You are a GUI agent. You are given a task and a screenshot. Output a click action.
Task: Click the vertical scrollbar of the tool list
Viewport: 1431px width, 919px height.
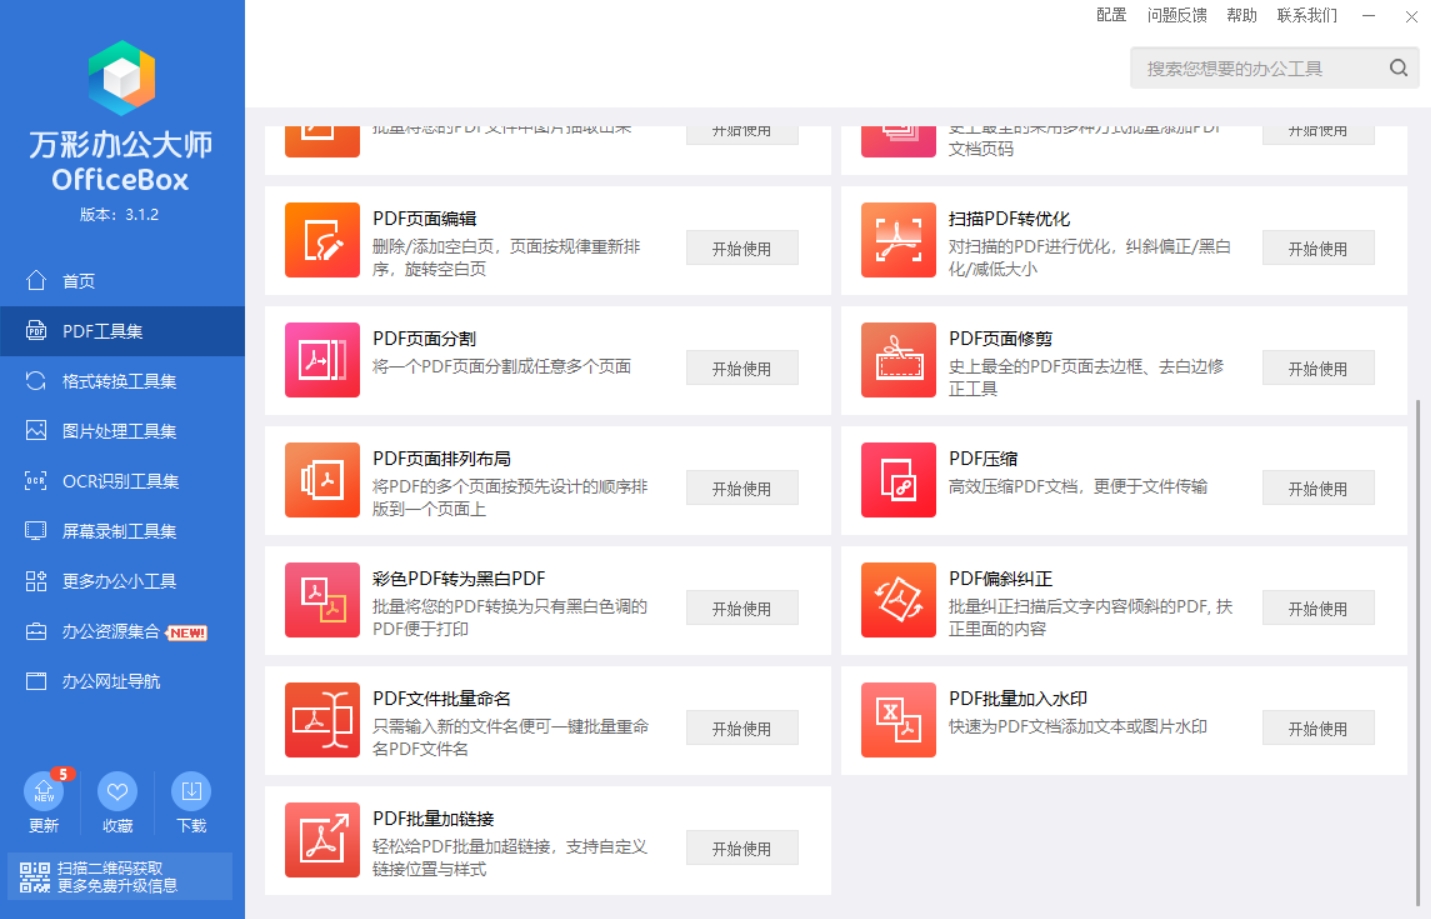tap(1417, 652)
